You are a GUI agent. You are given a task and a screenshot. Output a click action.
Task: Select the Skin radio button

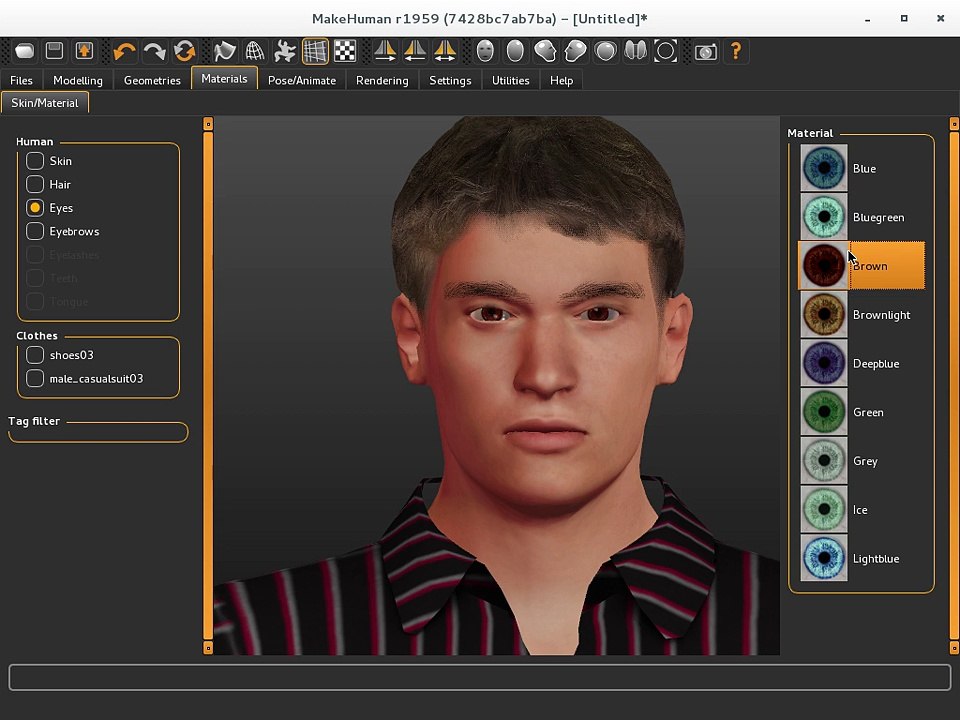point(35,161)
